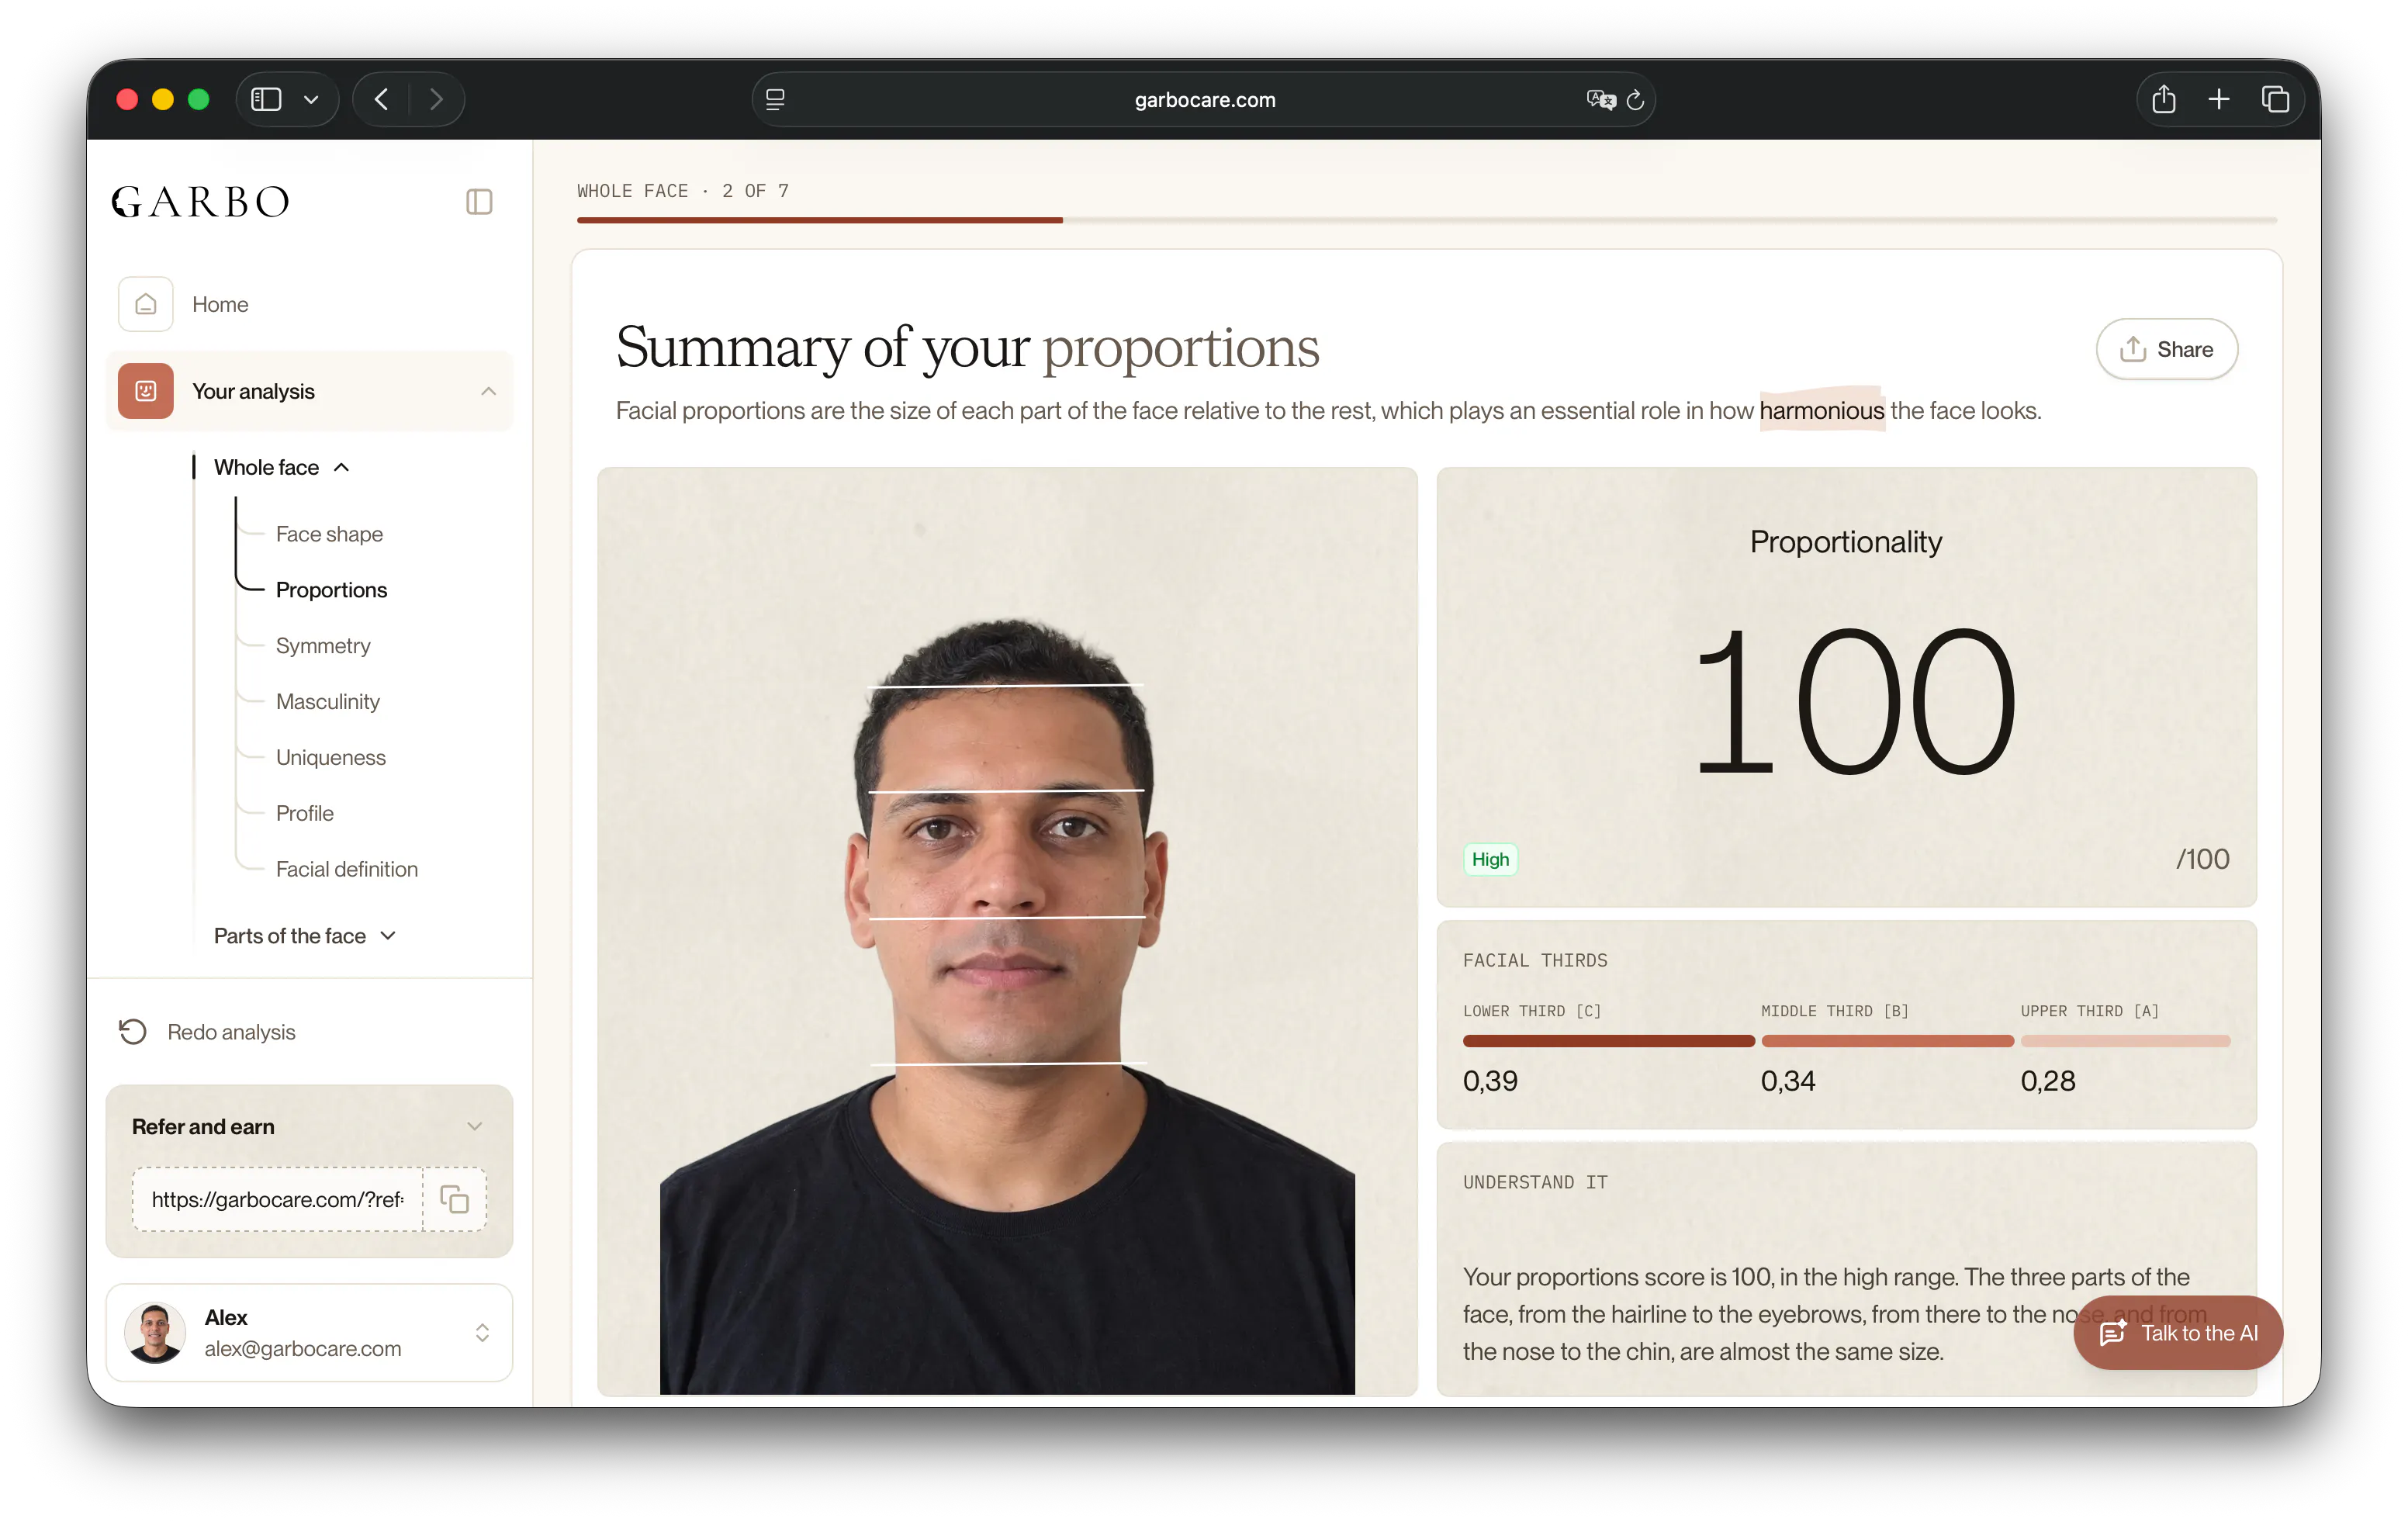Click the browser share icon in toolbar
This screenshot has width=2408, height=1522.
pyautogui.click(x=2164, y=99)
